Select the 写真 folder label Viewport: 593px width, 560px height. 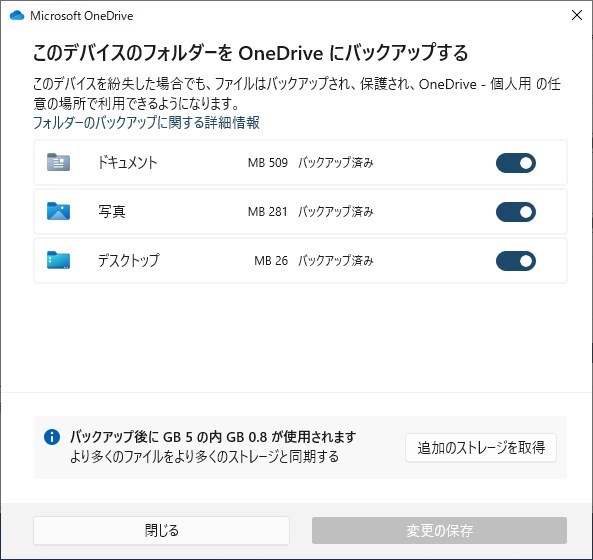(x=112, y=211)
